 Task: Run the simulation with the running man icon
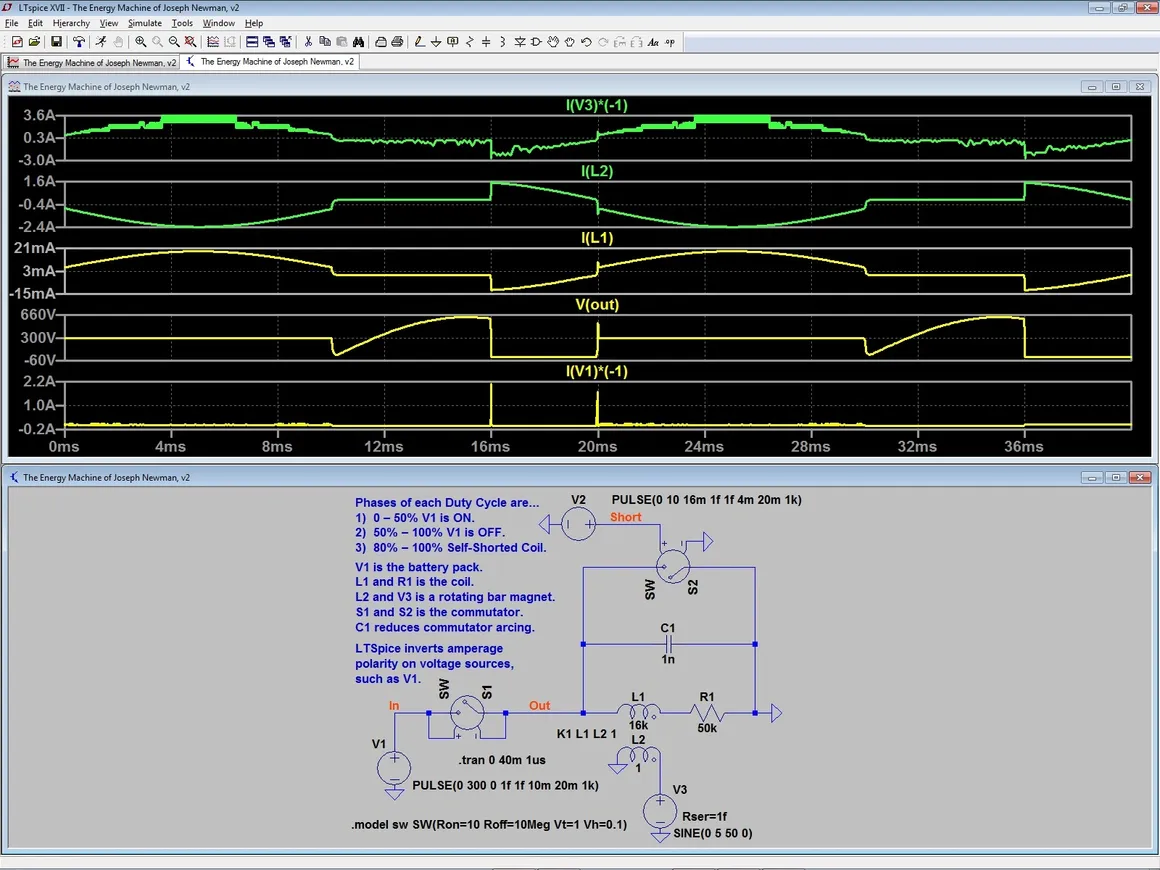point(100,42)
